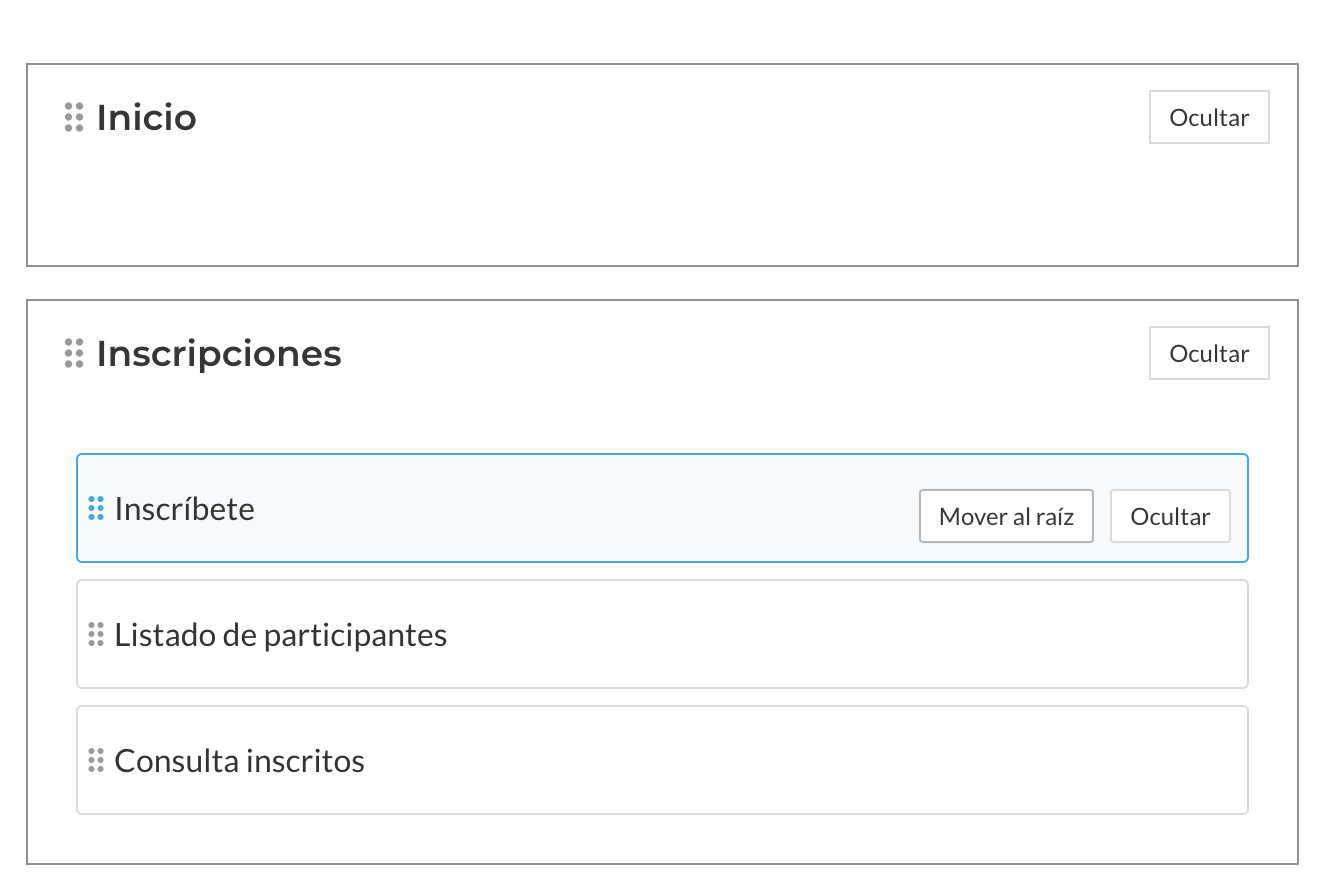The image size is (1334, 886).
Task: Click the Inscripciones section title
Action: [219, 354]
